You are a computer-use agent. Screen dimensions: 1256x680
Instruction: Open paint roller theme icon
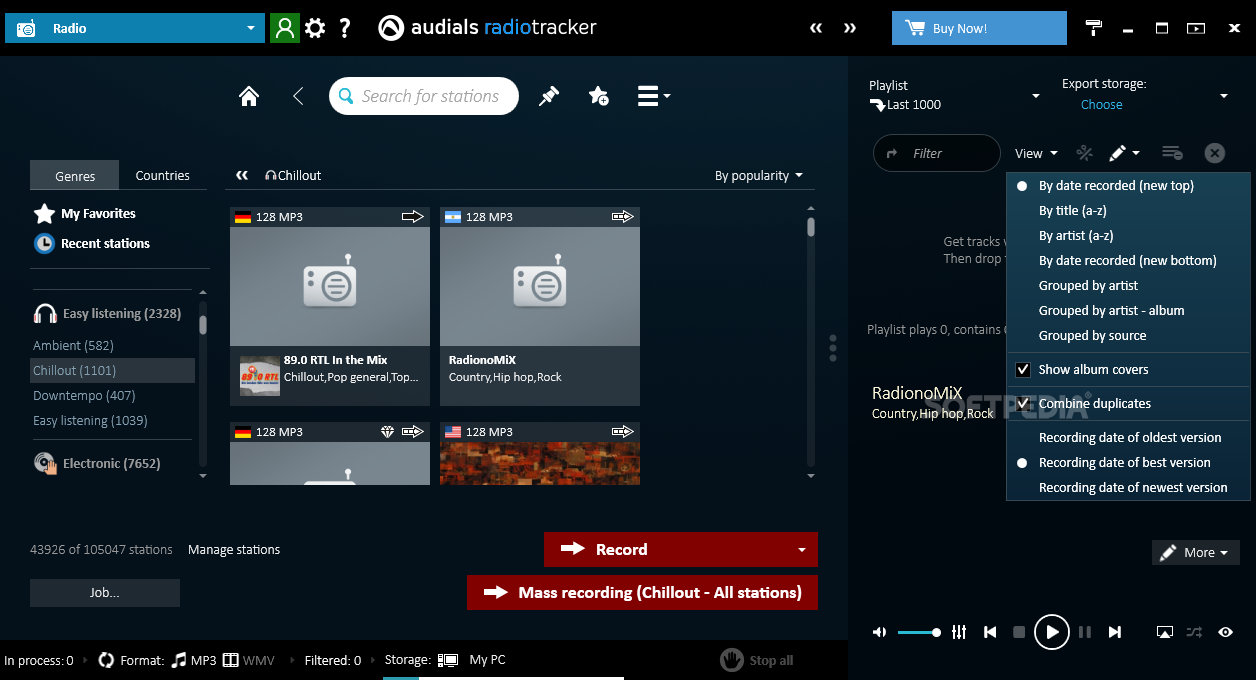tap(1094, 28)
